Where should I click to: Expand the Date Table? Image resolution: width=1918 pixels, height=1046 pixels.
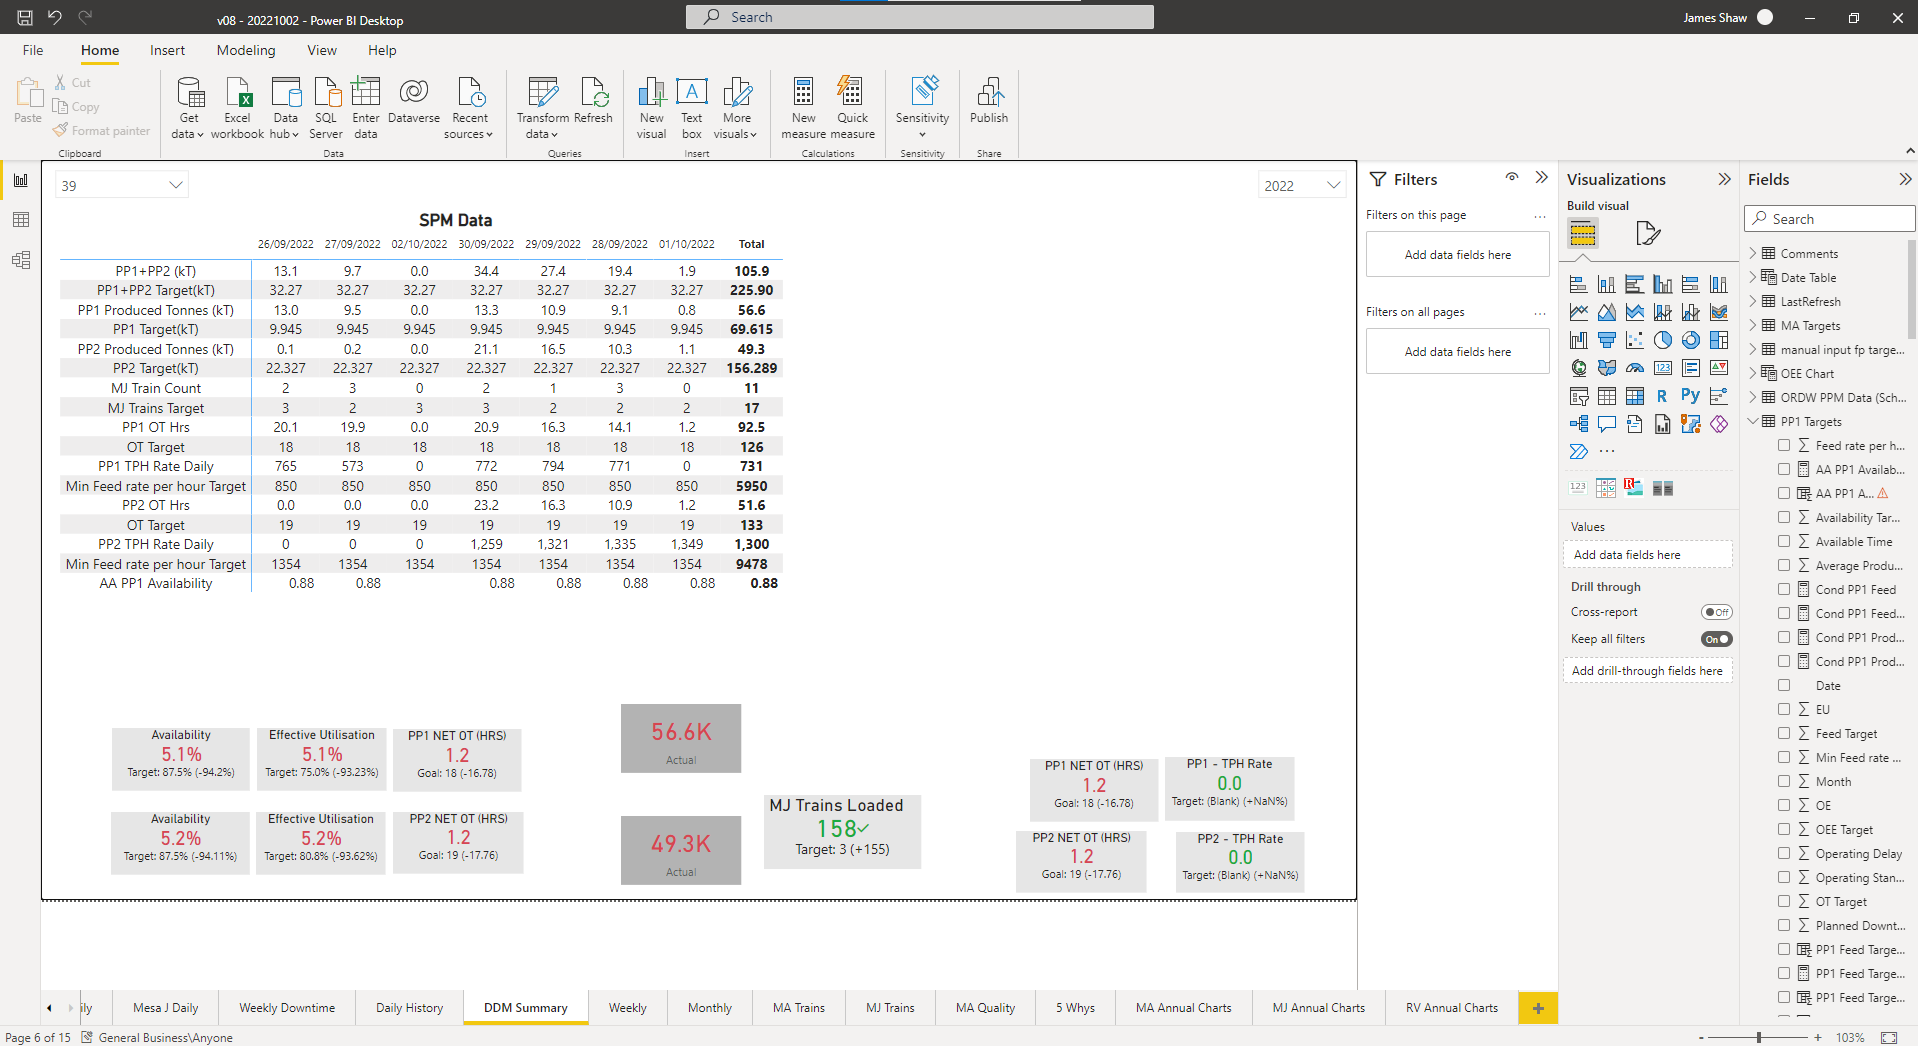pyautogui.click(x=1753, y=277)
